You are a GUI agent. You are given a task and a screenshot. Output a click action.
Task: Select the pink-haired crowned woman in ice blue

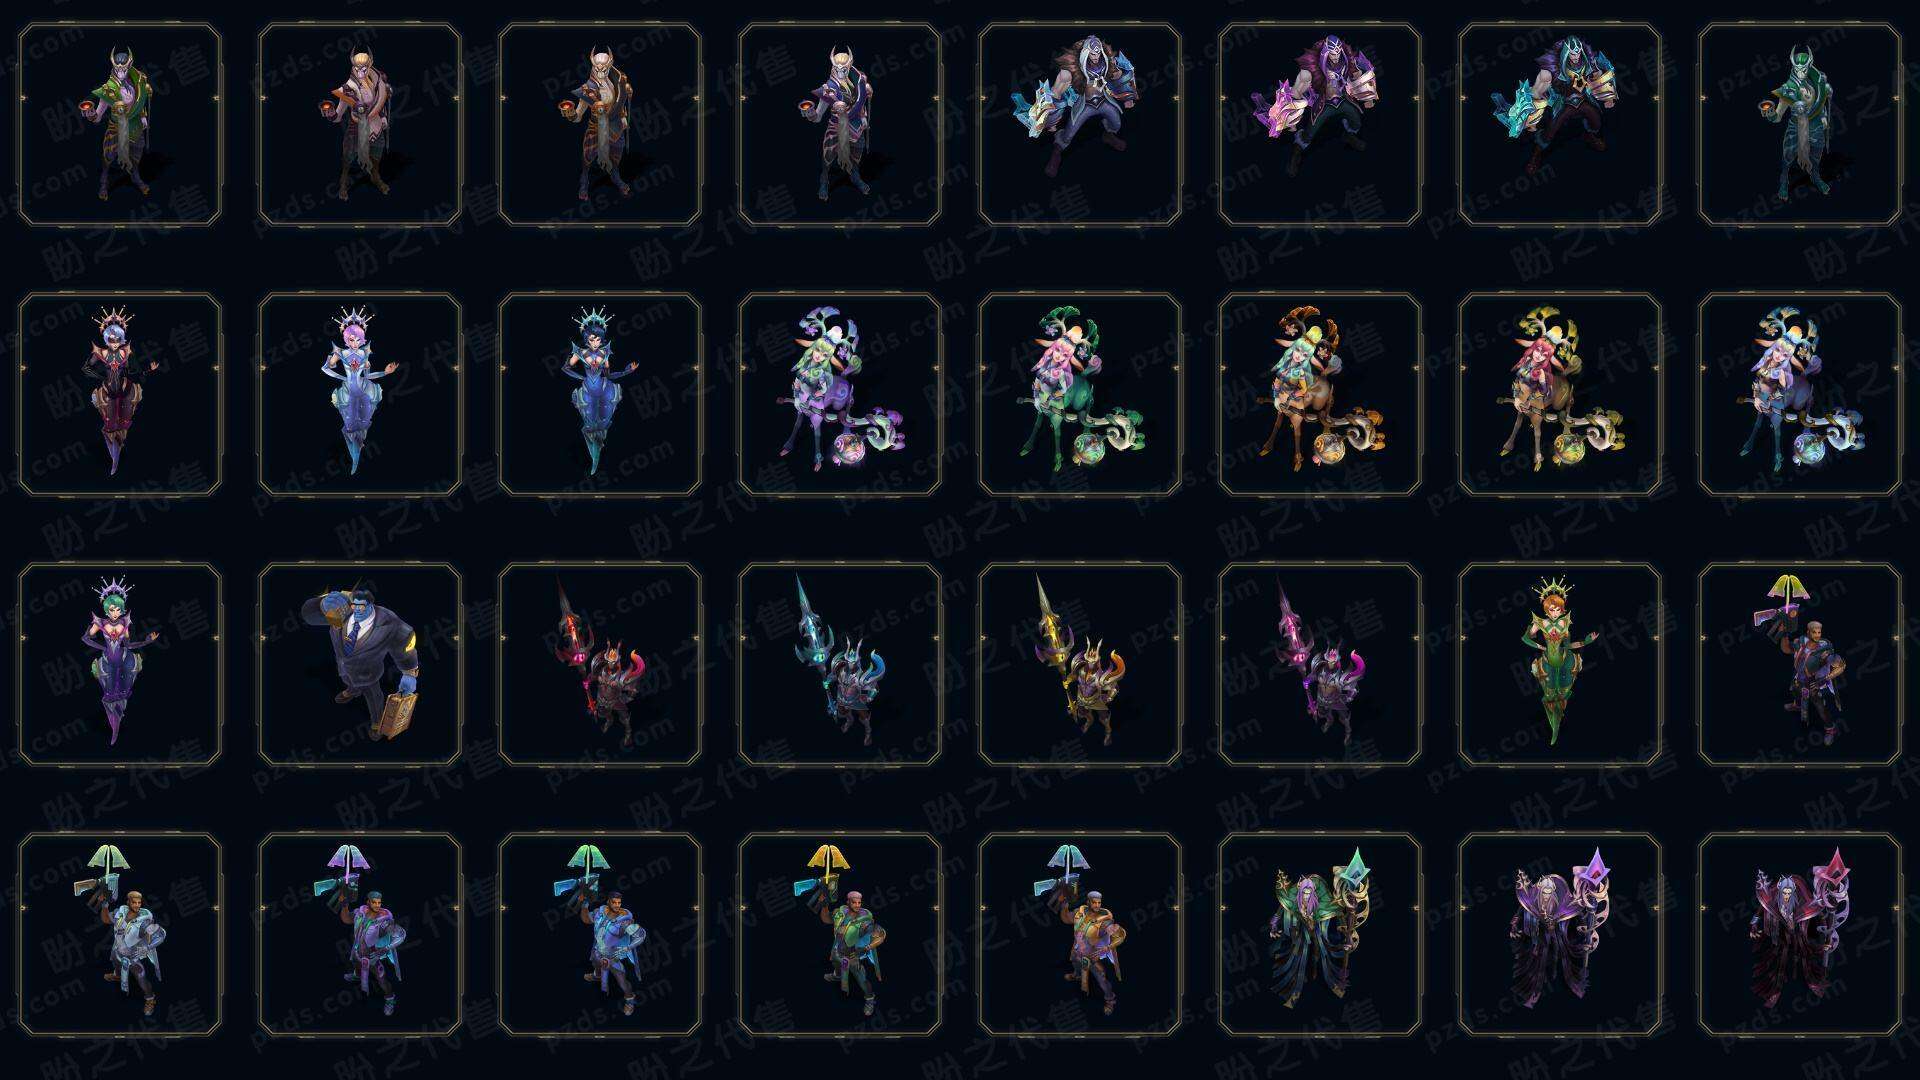tap(360, 394)
